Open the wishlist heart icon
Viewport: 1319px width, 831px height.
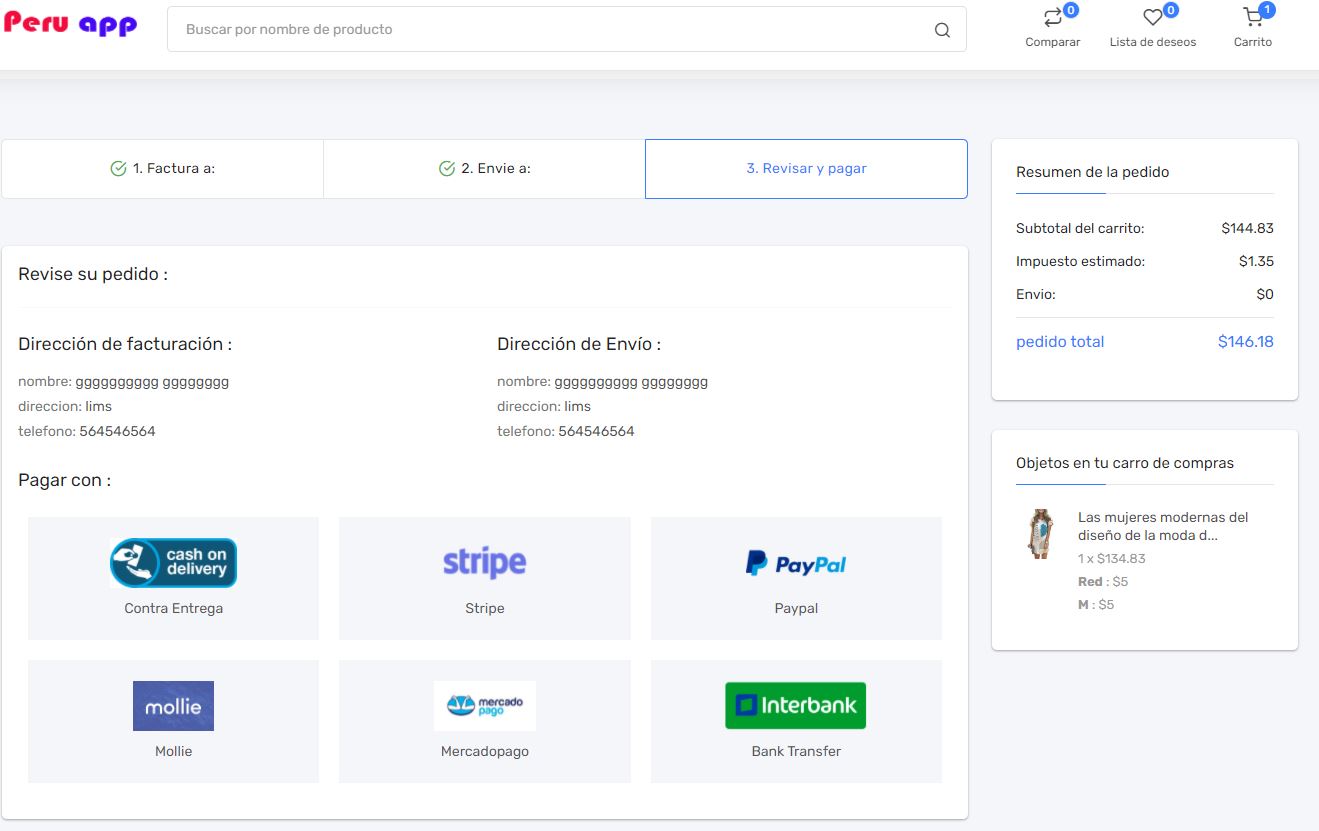coord(1153,18)
